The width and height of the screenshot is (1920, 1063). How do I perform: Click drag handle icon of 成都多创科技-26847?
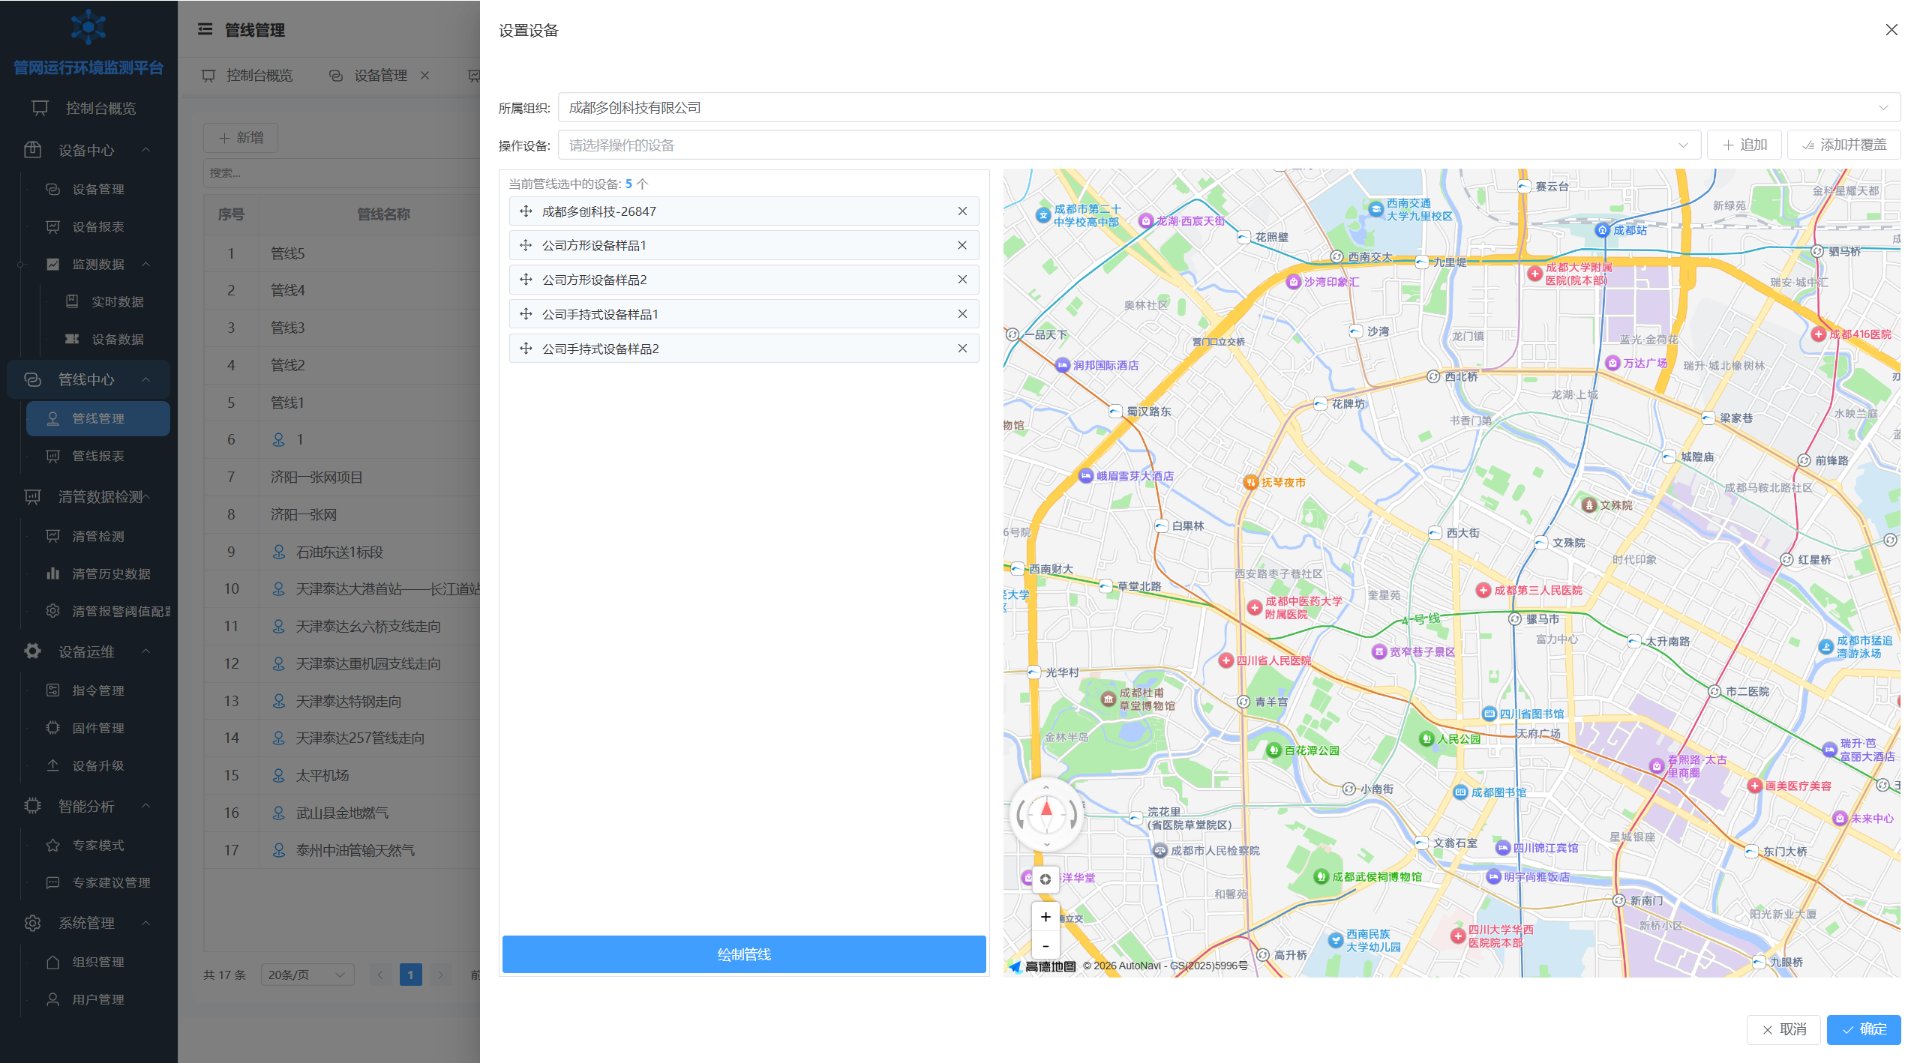pyautogui.click(x=526, y=212)
